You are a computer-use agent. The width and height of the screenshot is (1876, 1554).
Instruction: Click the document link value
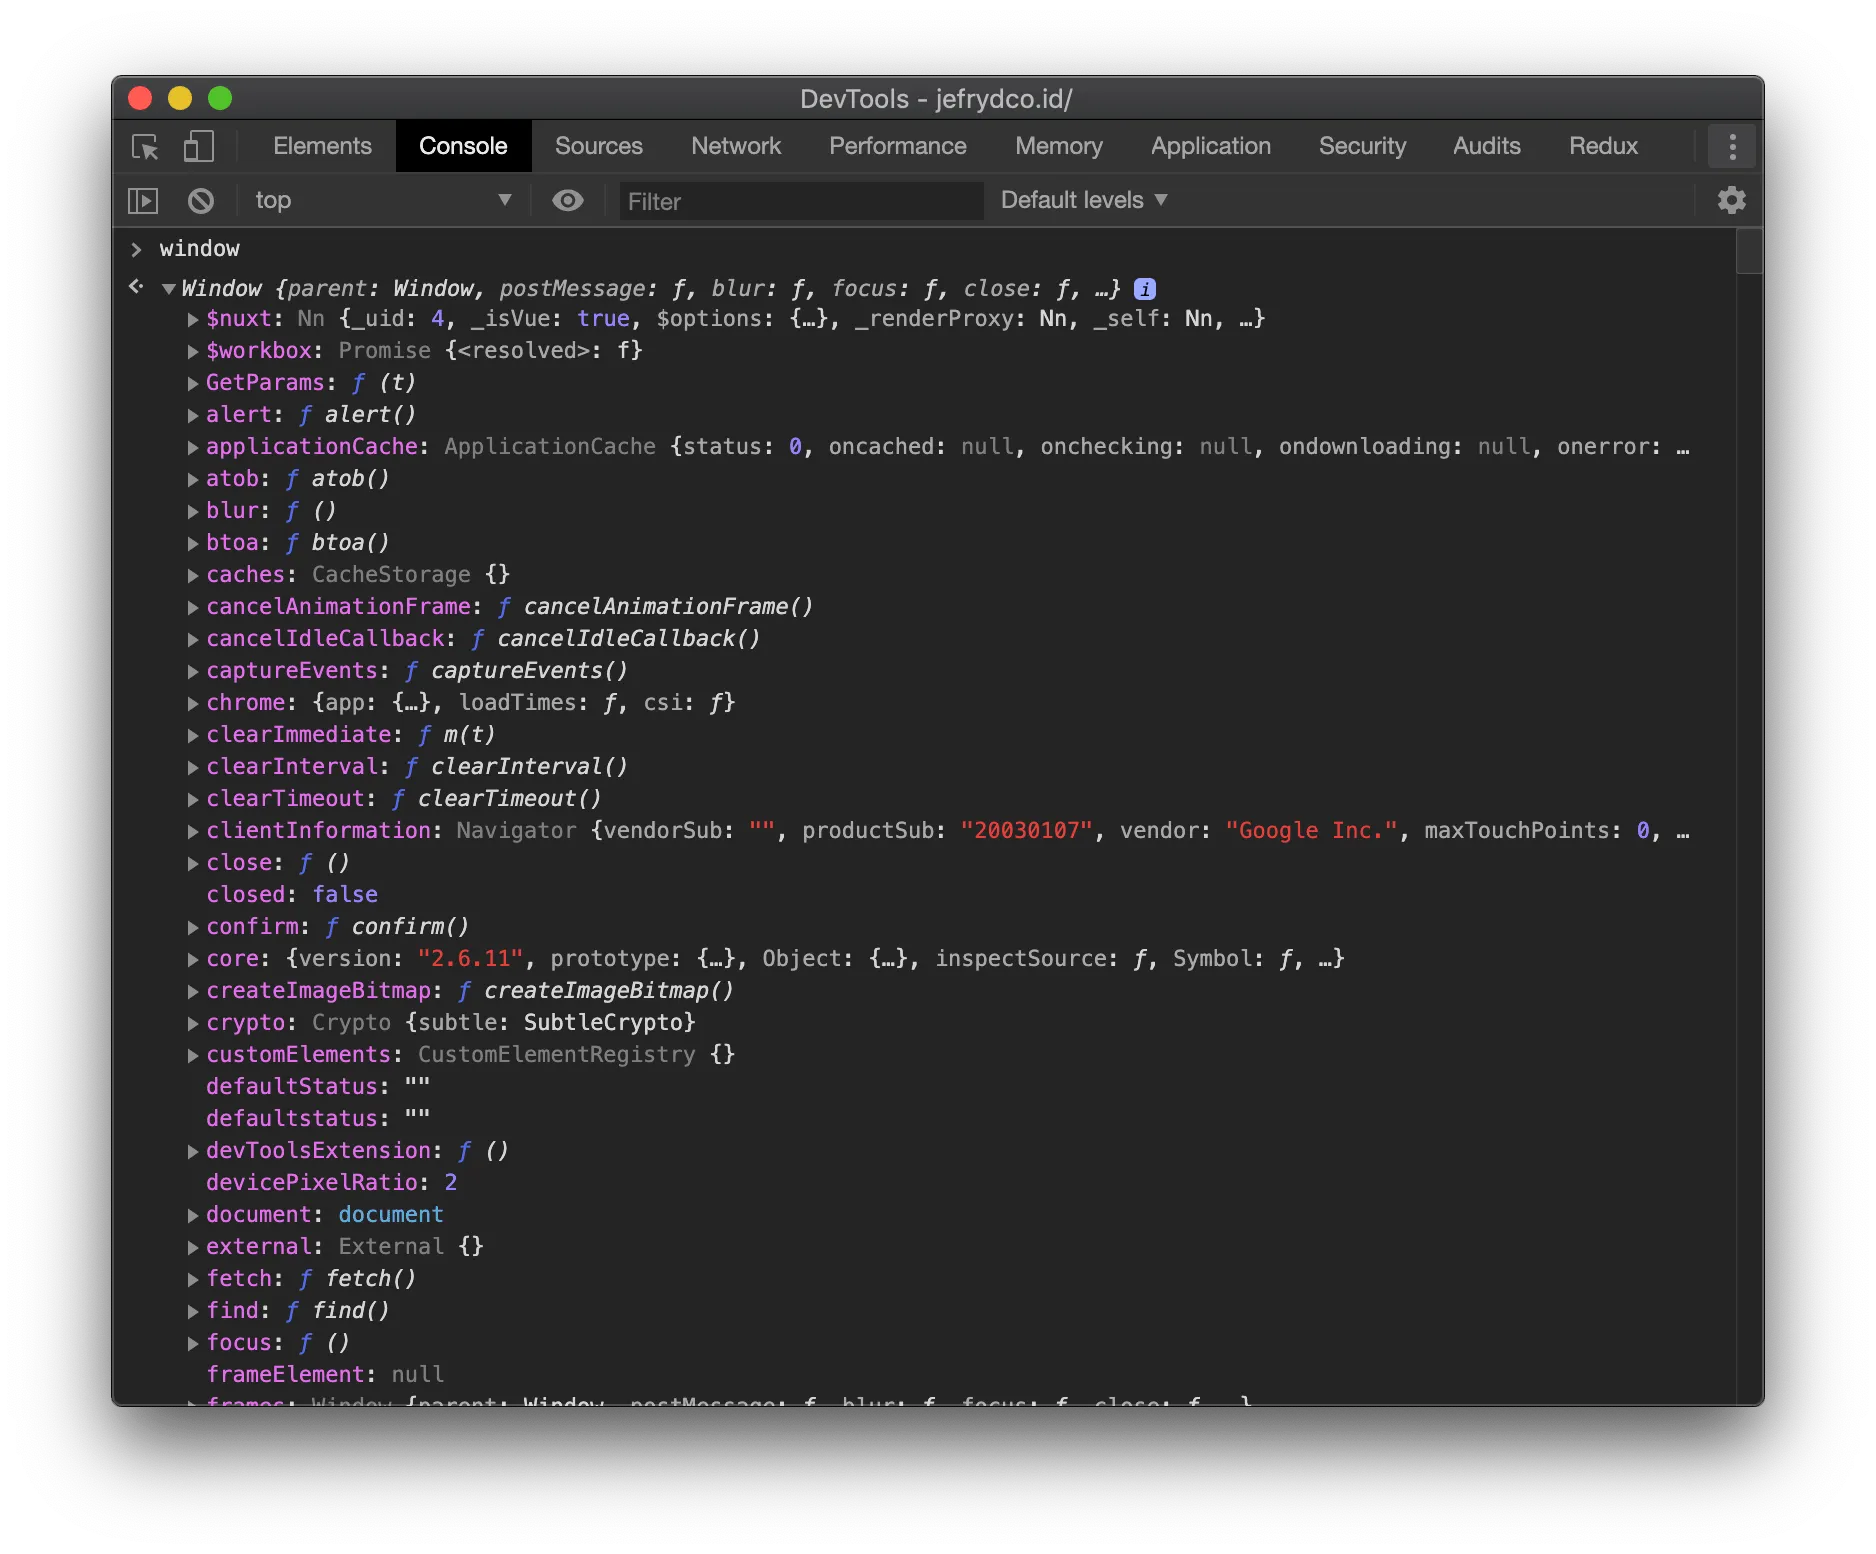coord(390,1215)
